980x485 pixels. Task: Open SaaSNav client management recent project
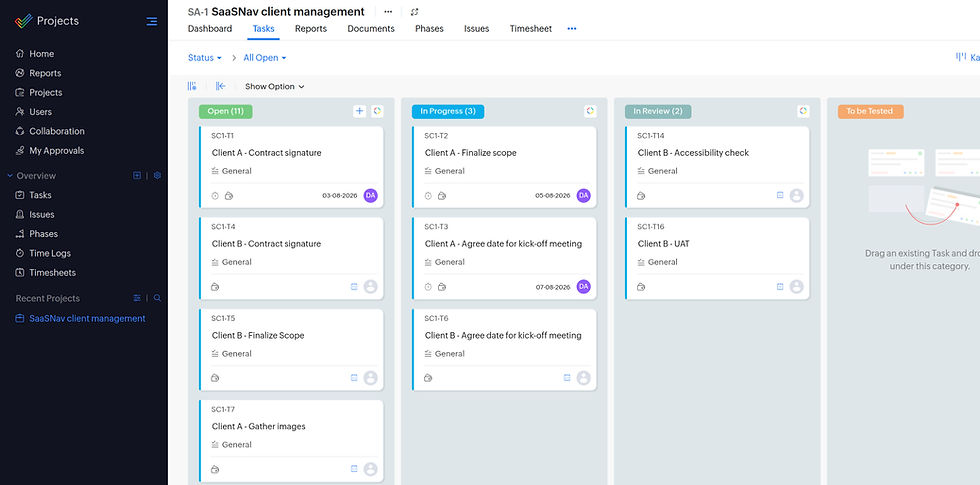[x=87, y=318]
